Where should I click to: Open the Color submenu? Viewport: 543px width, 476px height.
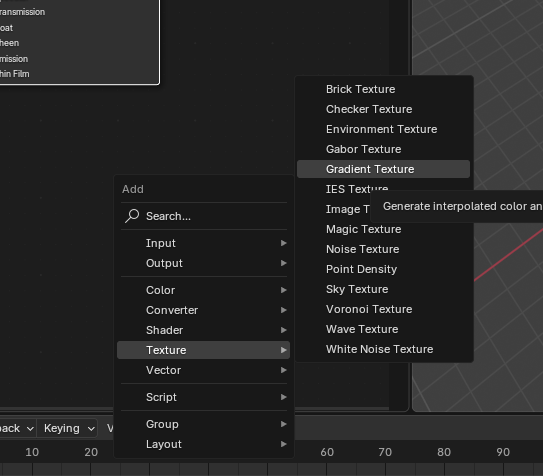coord(204,290)
